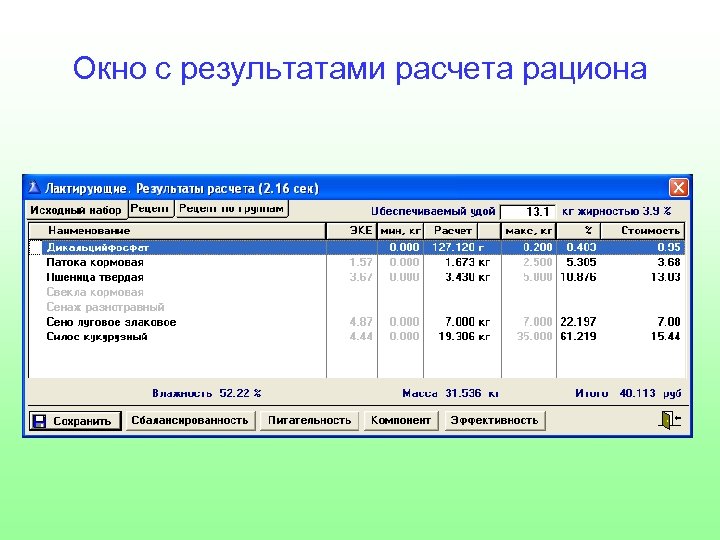Viewport: 720px width, 540px height.
Task: Click the milk yield field 13.1
Action: (528, 212)
